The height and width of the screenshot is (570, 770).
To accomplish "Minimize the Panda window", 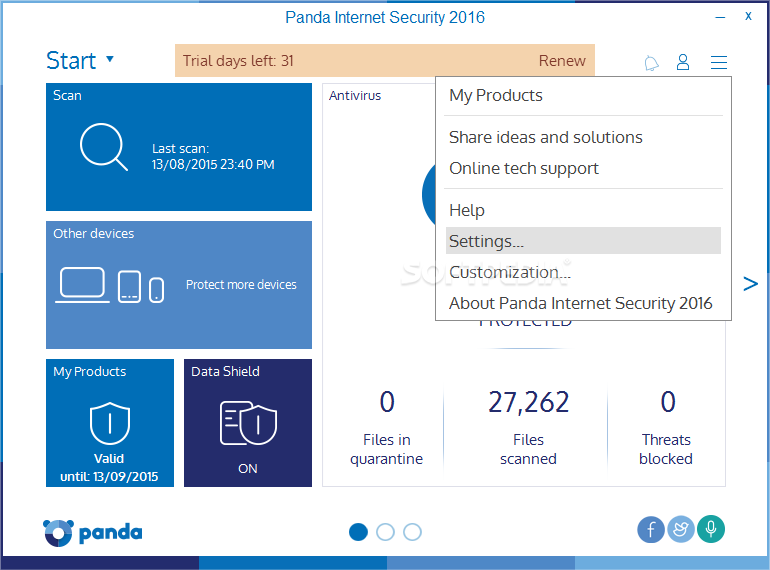I will pos(720,18).
